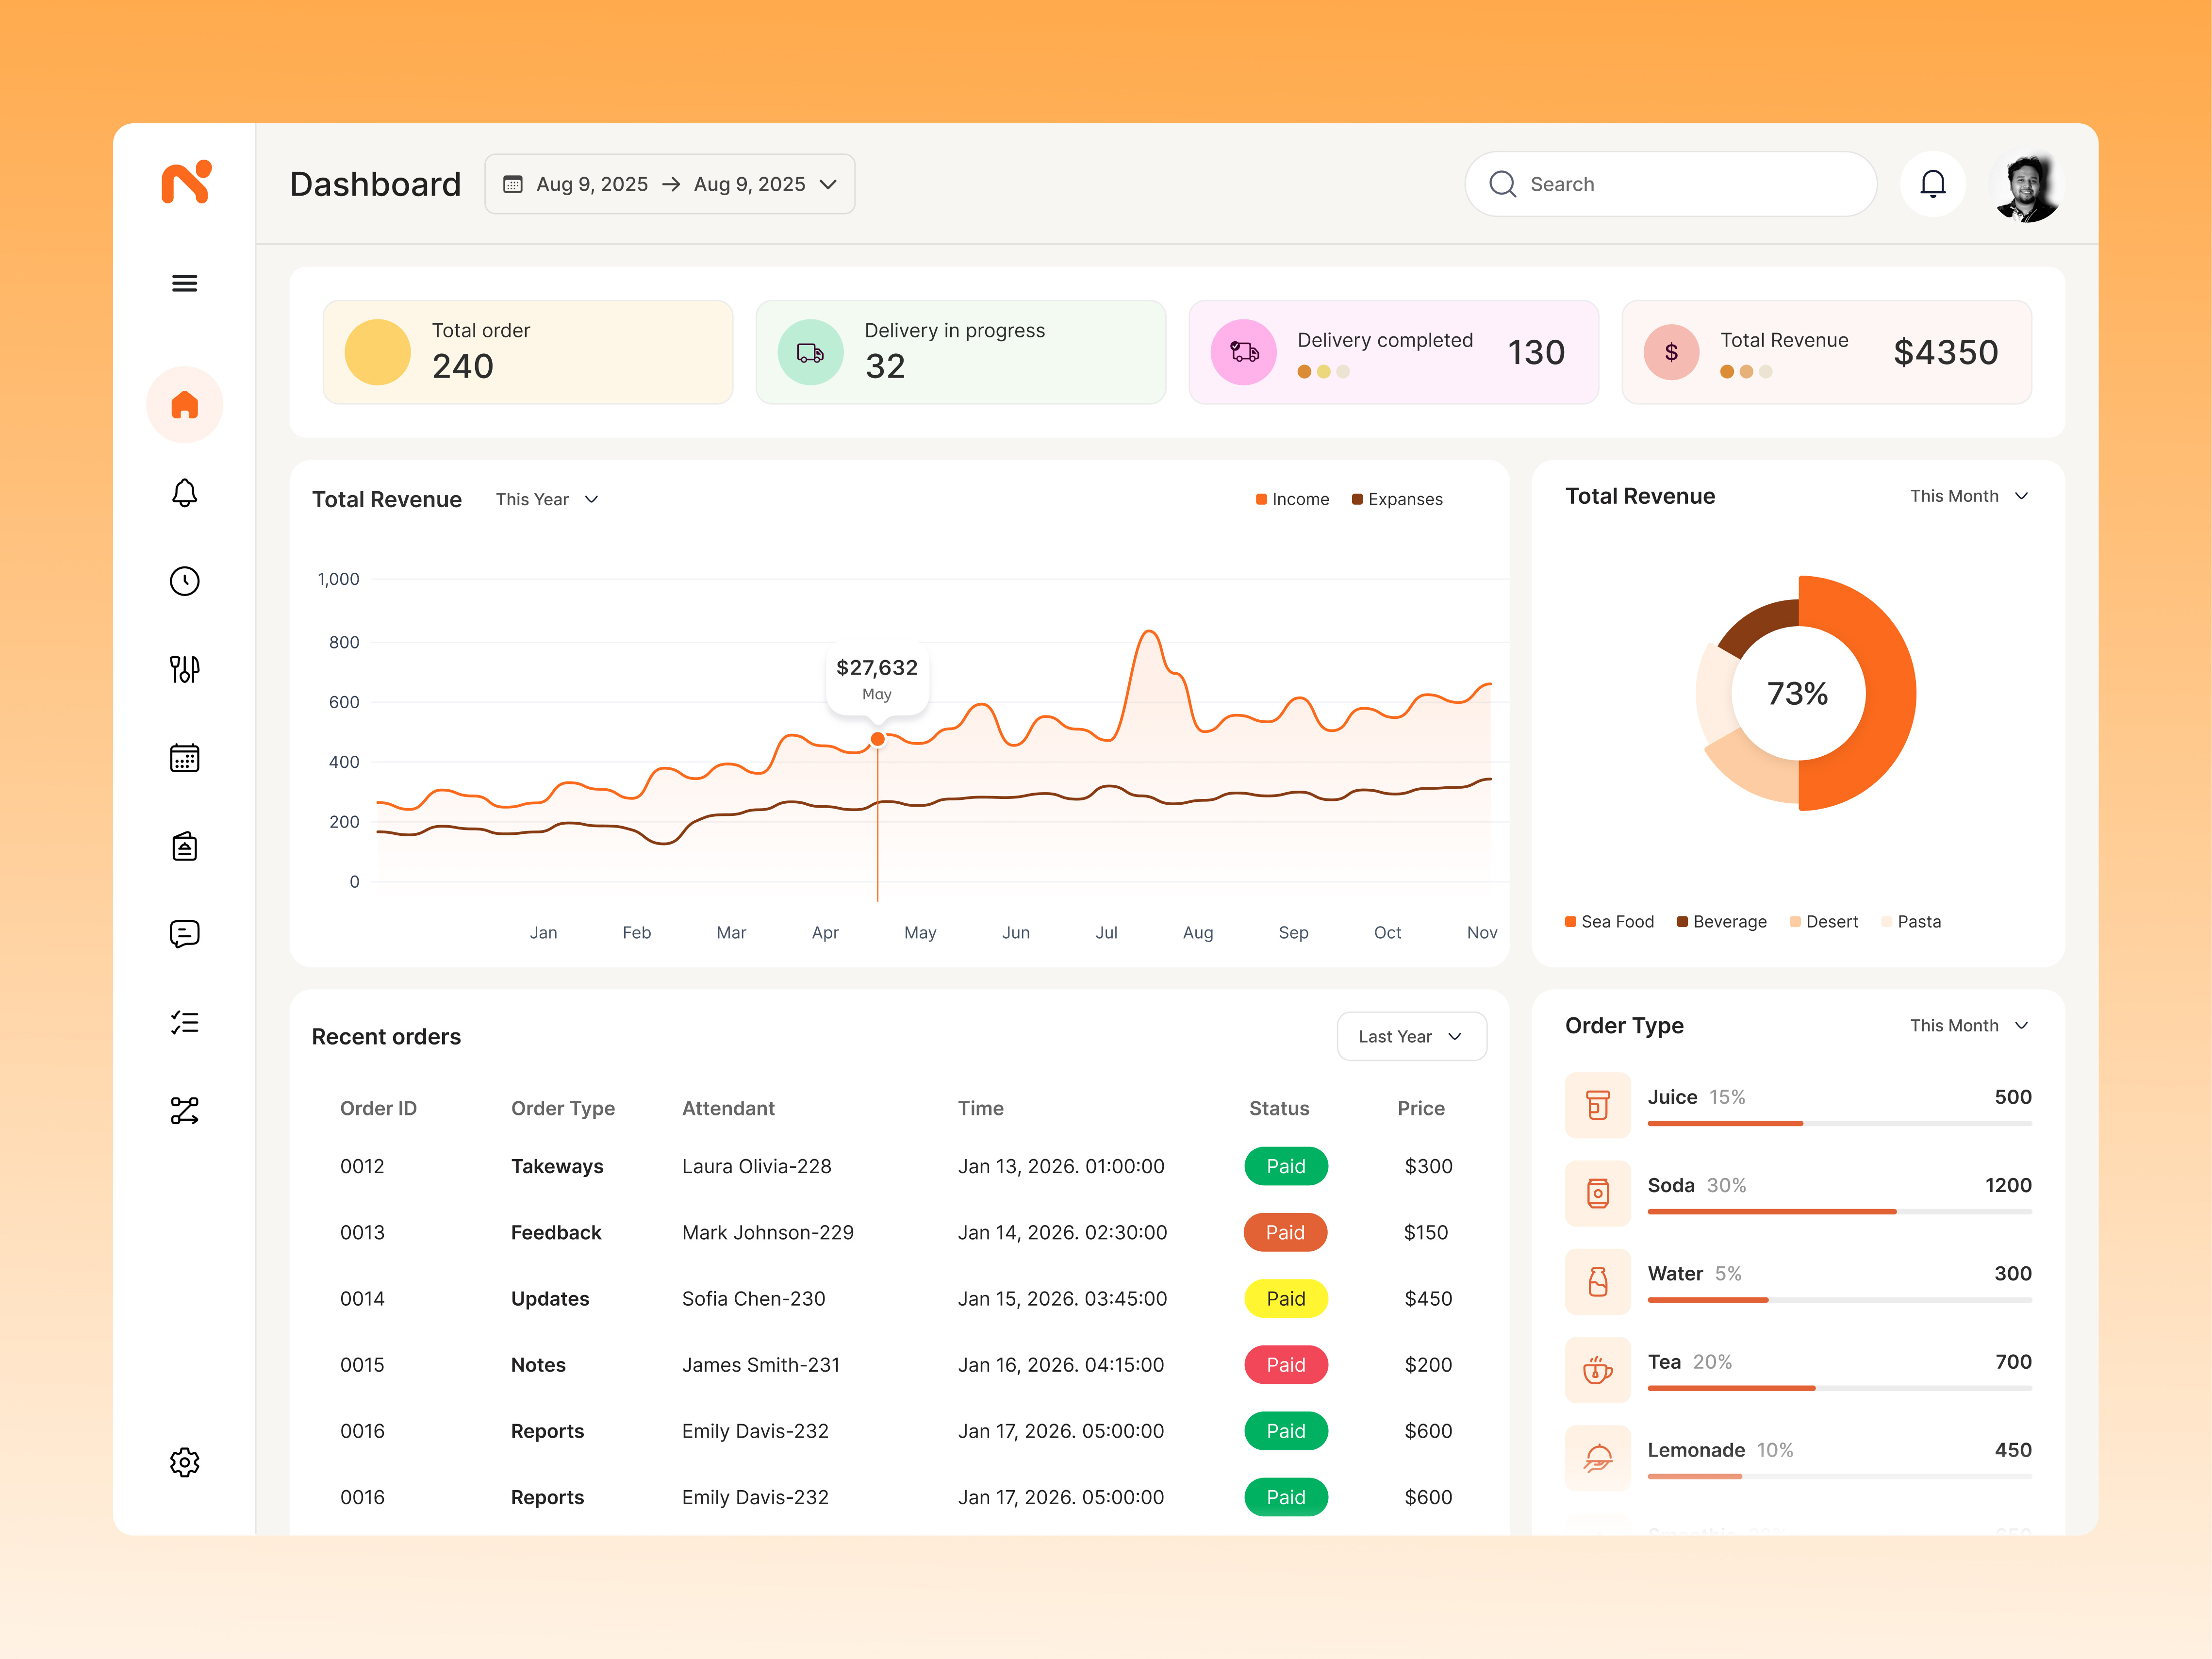Open the Home icon in sidebar

[184, 405]
